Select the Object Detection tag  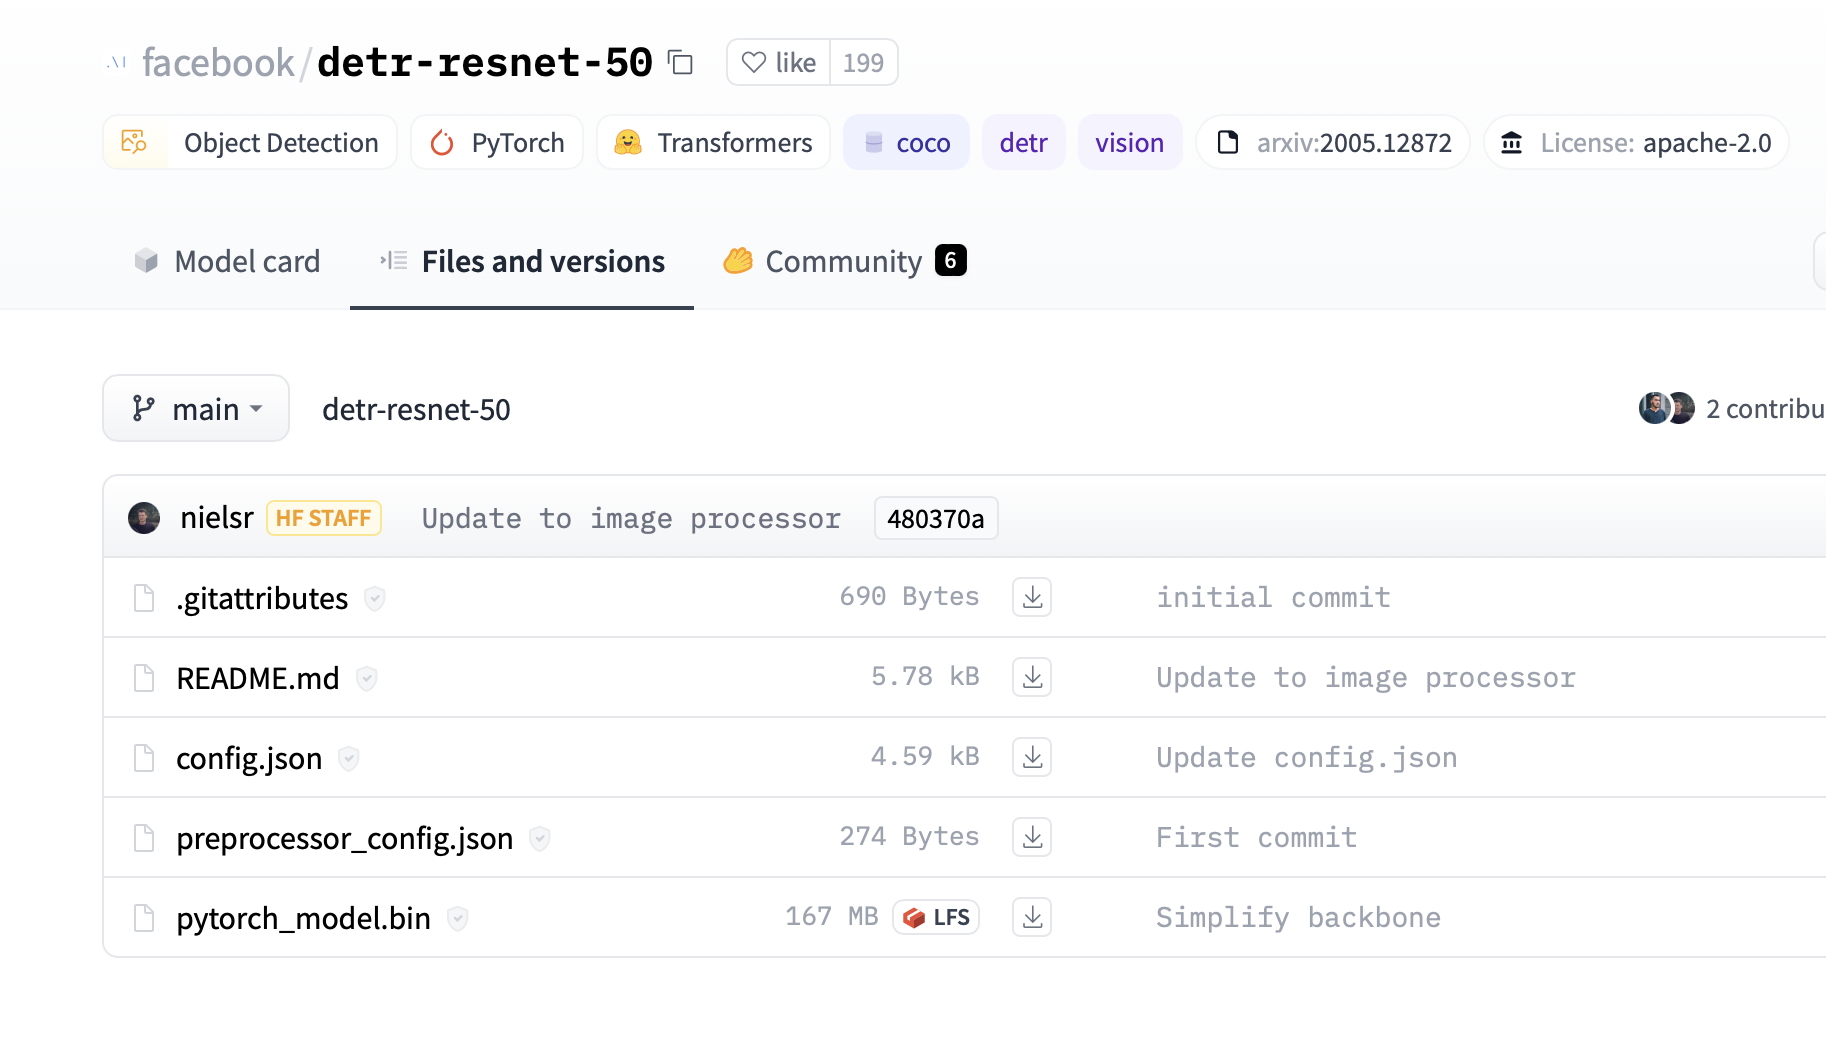(250, 142)
